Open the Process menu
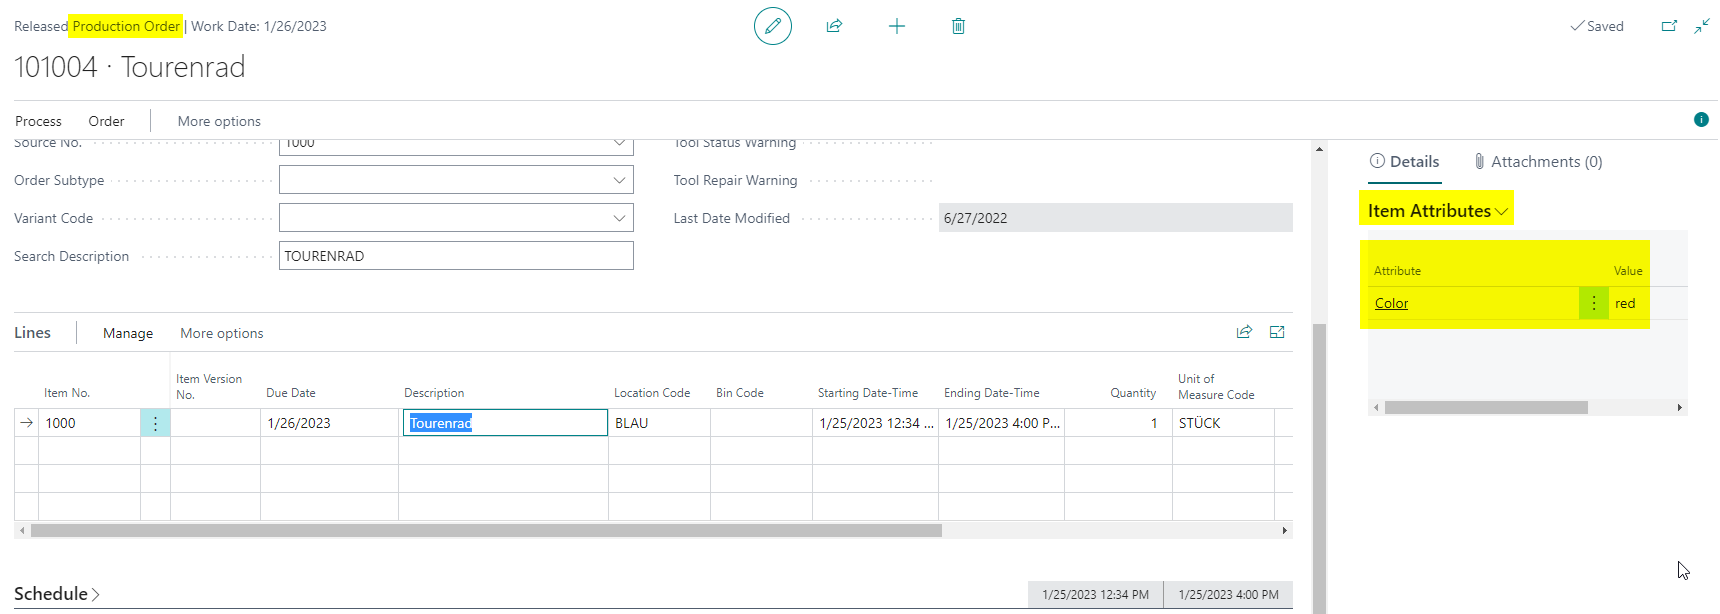 38,121
